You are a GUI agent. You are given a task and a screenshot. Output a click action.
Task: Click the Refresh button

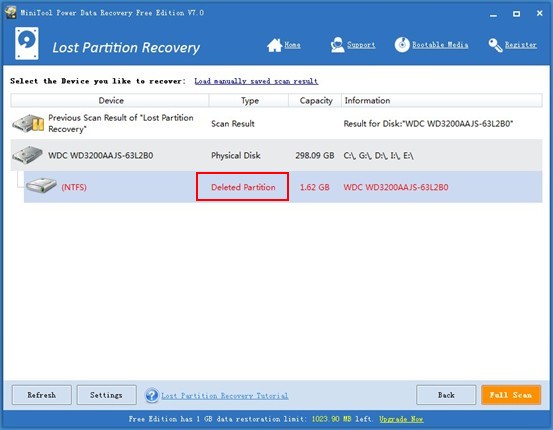(42, 395)
